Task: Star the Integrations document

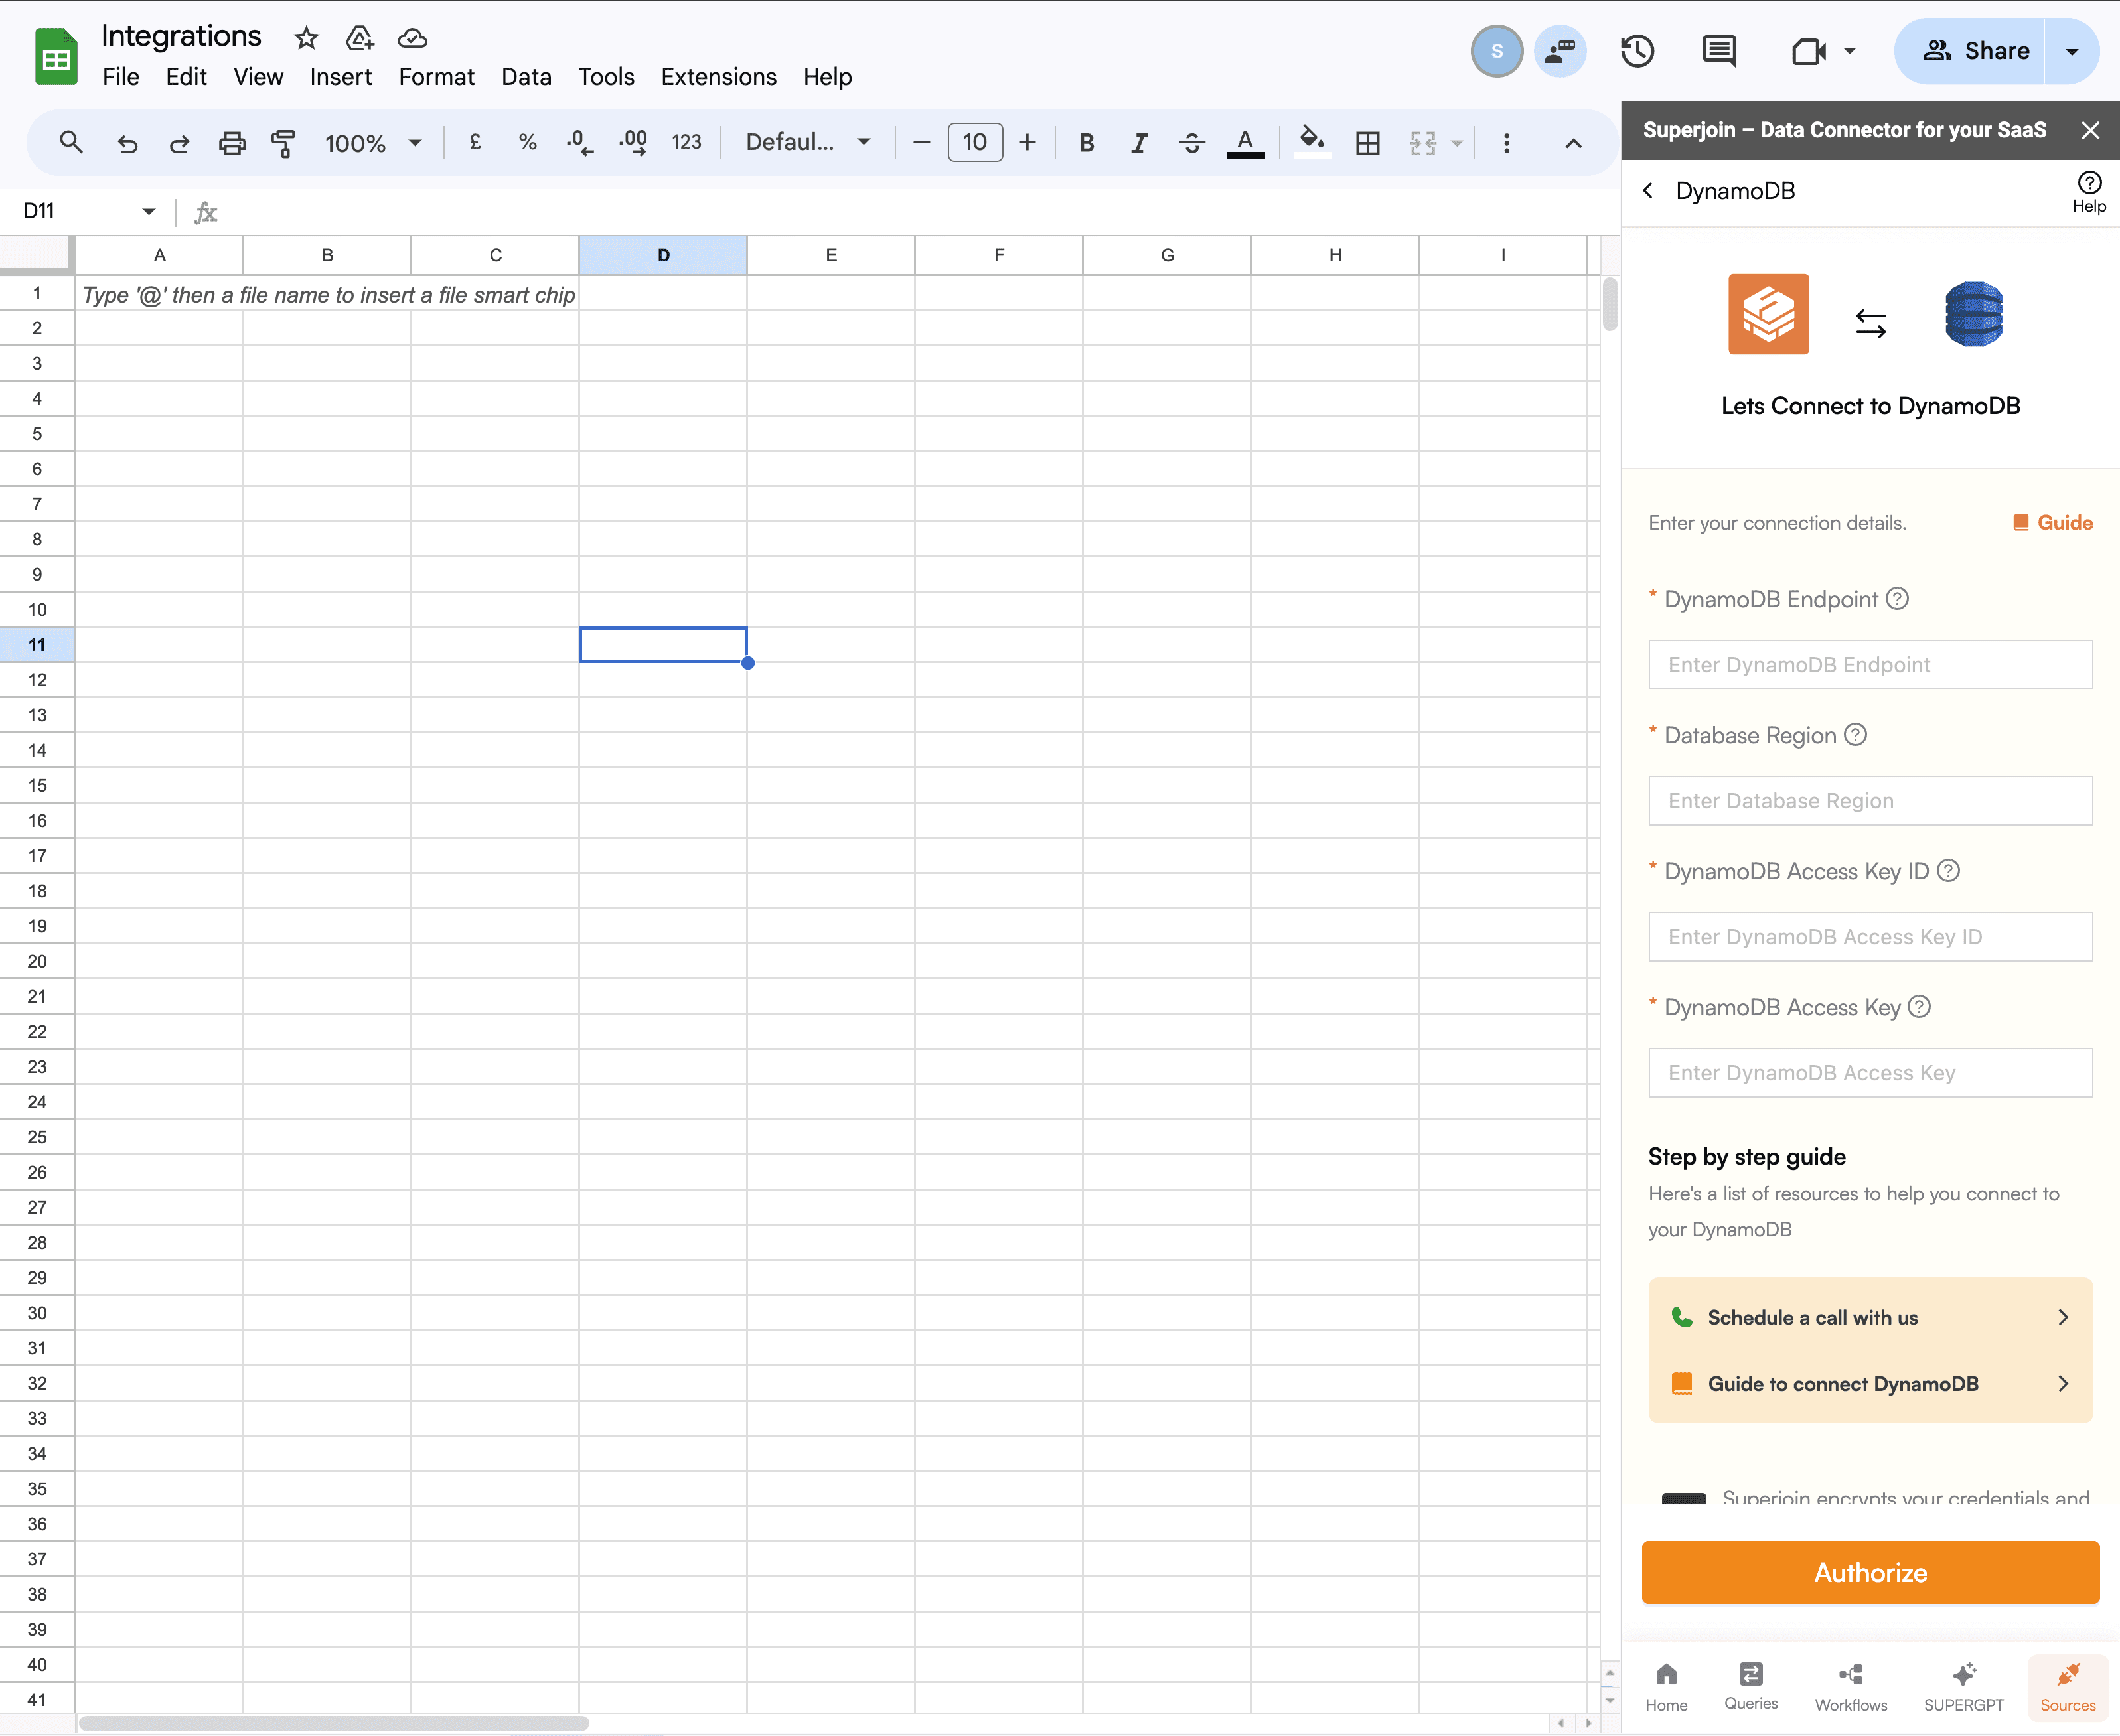Action: pyautogui.click(x=306, y=39)
